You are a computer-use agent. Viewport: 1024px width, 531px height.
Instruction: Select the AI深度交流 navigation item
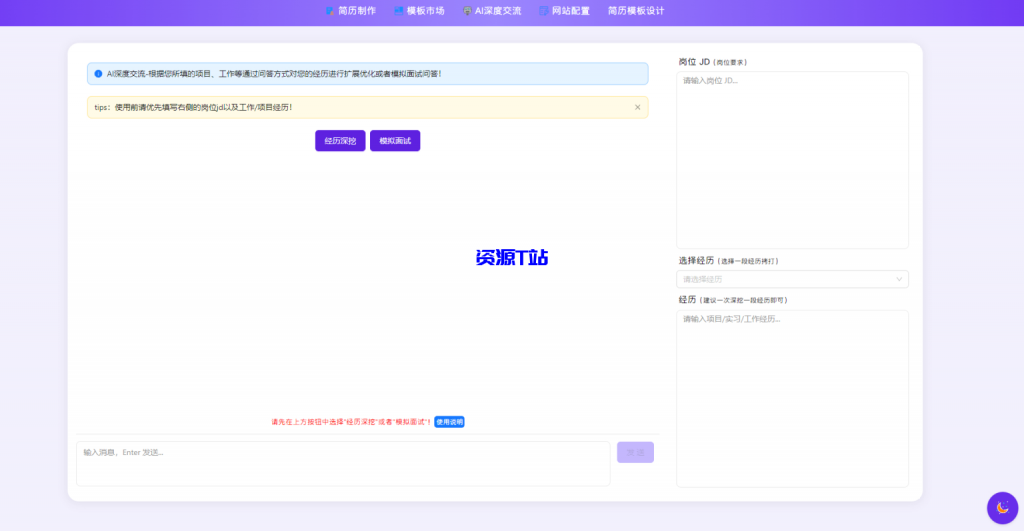coord(492,10)
